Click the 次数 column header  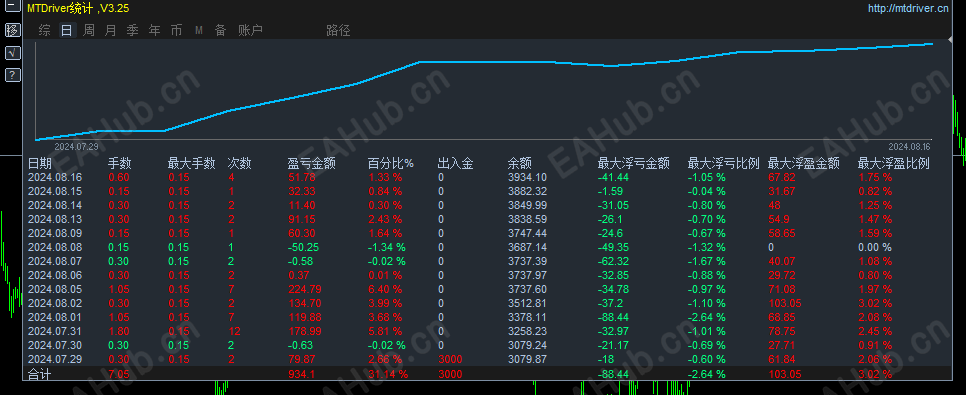pyautogui.click(x=239, y=164)
